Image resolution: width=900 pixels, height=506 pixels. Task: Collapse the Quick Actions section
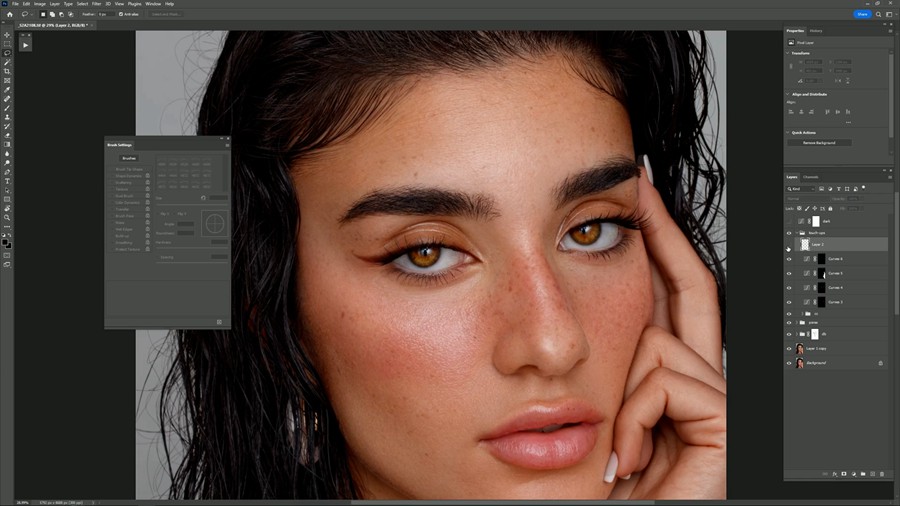point(788,132)
